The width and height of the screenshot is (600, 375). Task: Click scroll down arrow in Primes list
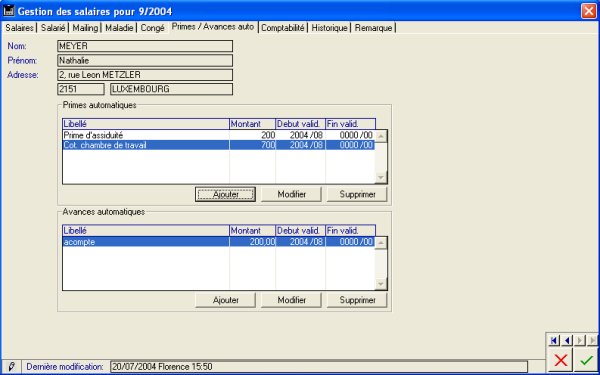(x=381, y=178)
